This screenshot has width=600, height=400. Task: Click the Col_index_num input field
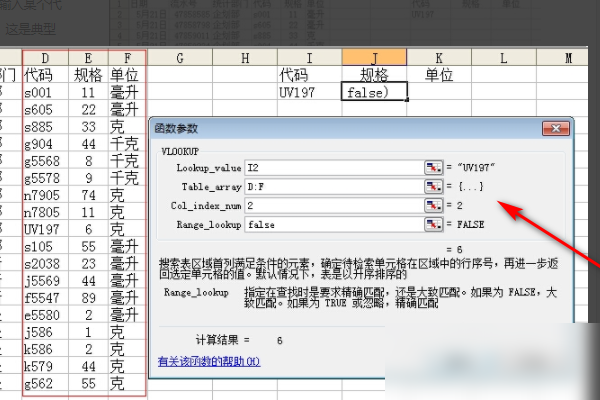click(334, 206)
